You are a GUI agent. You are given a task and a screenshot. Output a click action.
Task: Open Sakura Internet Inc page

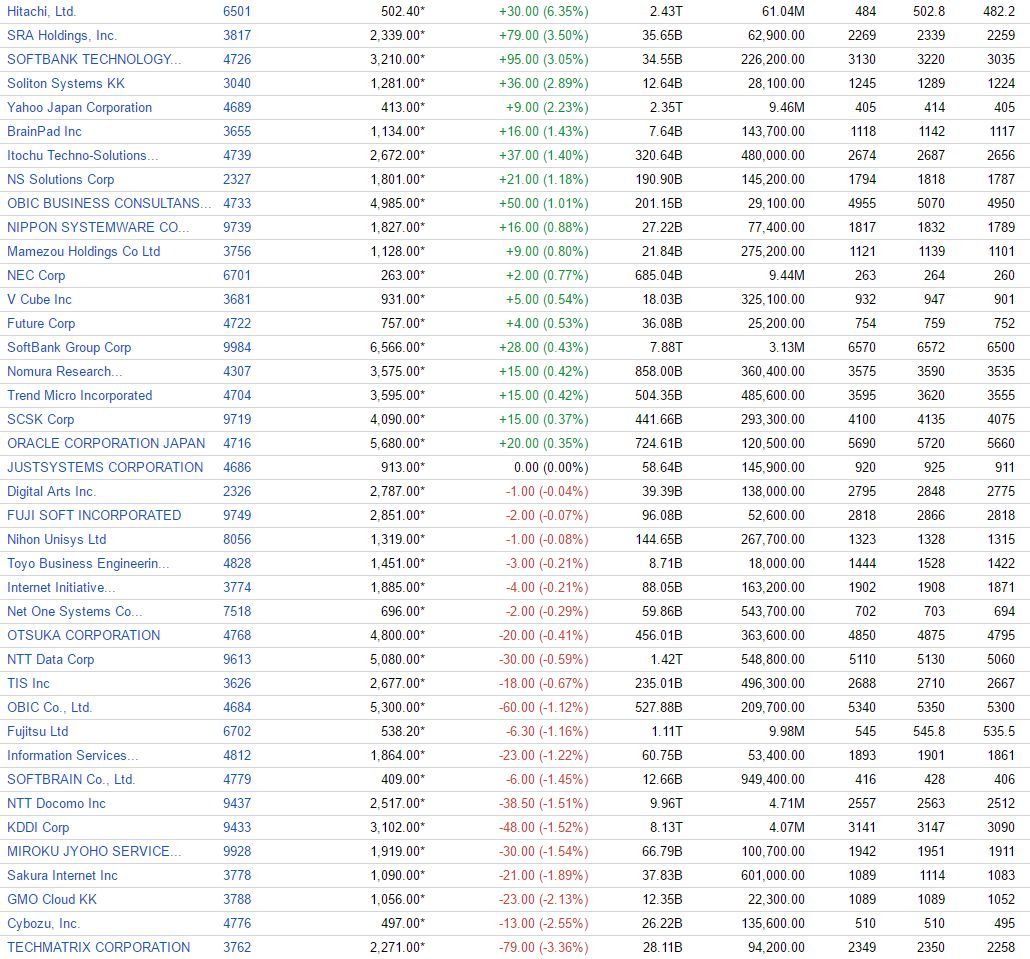point(62,876)
